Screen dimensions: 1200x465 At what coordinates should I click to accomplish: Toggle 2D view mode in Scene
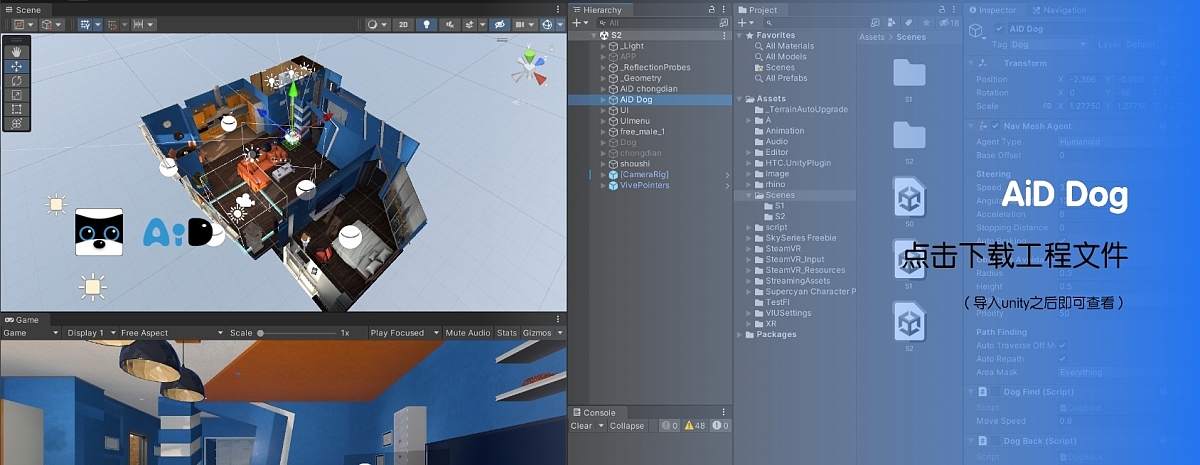[403, 24]
